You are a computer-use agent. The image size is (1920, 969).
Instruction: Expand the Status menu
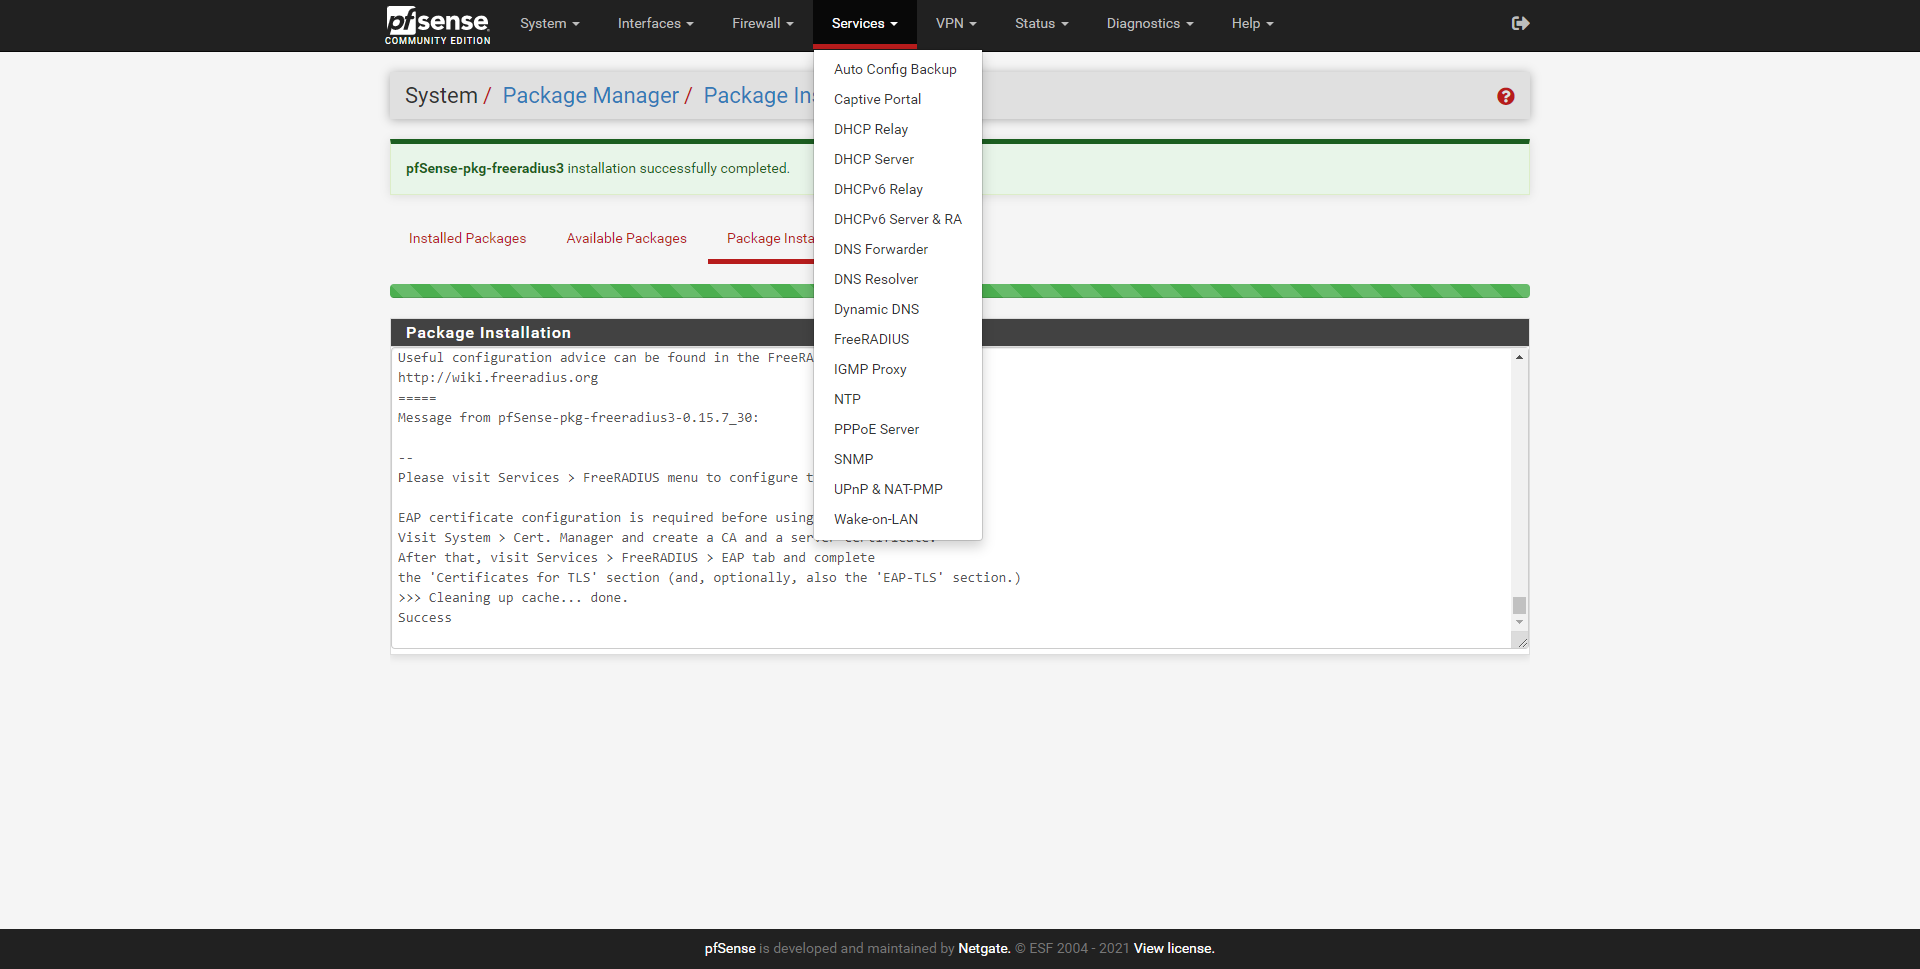[x=1041, y=23]
